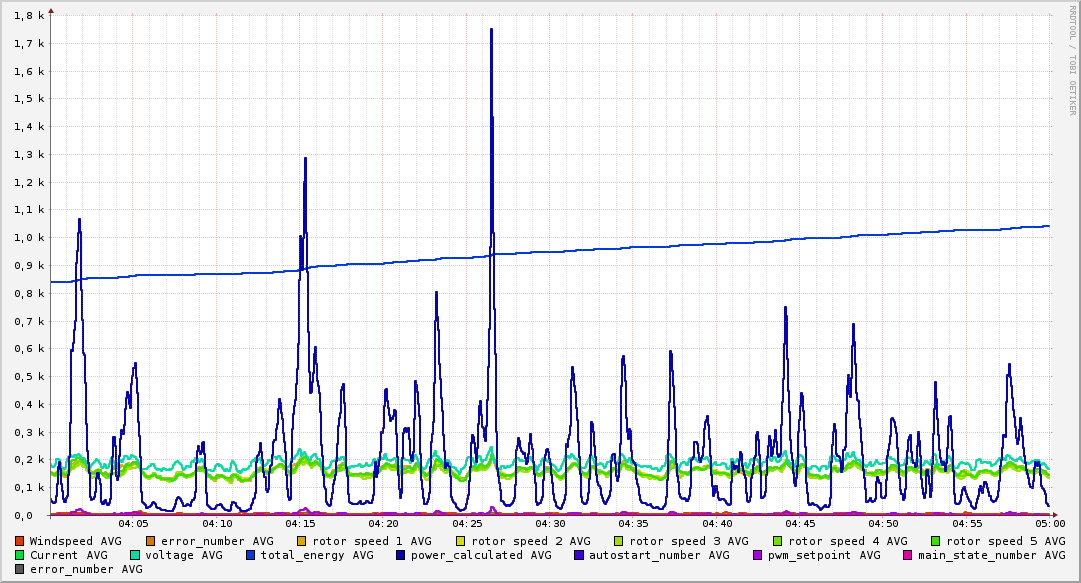This screenshot has width=1081, height=583.
Task: Click the total_energy AVG blue legend swatch
Action: tap(250, 555)
